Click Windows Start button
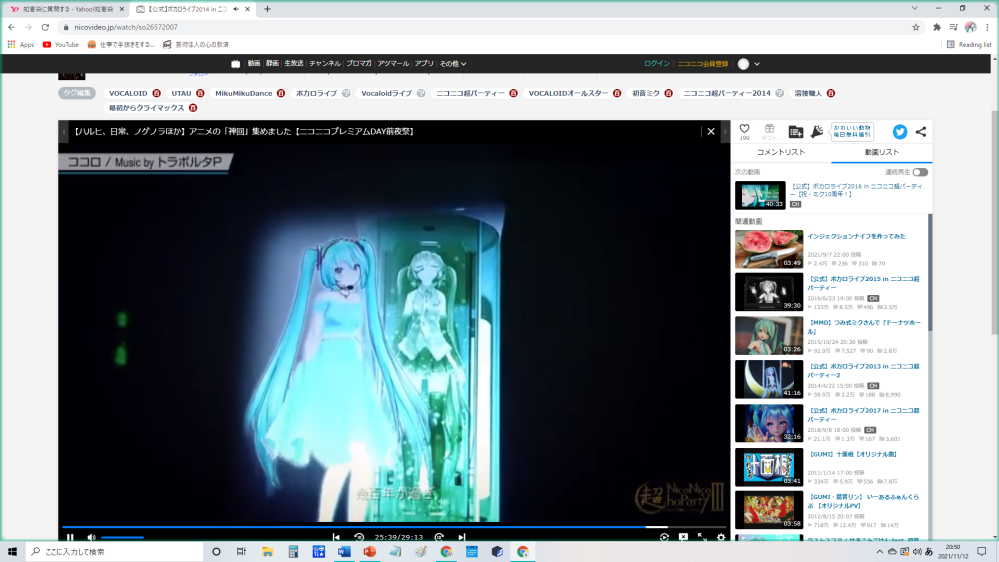 [12, 552]
